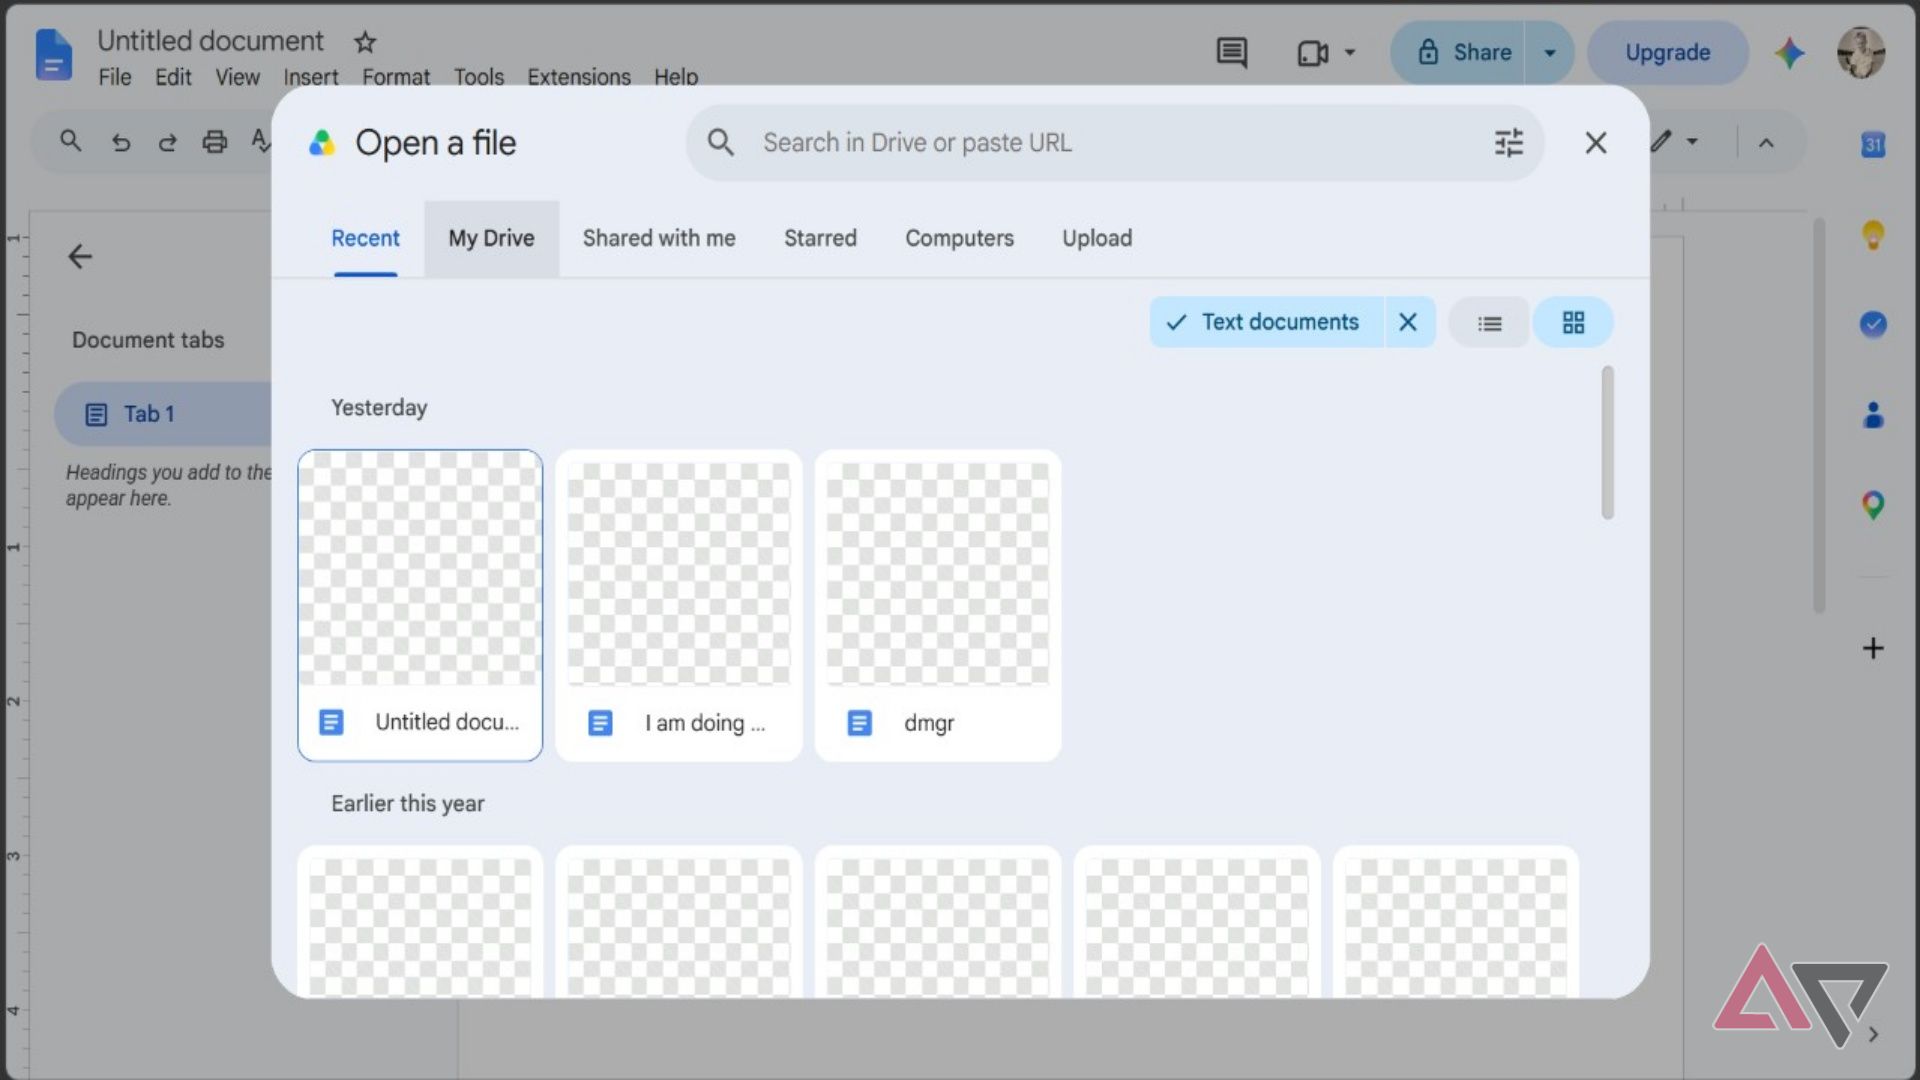Open the comment history icon
This screenshot has width=1920, height=1080.
(1231, 52)
